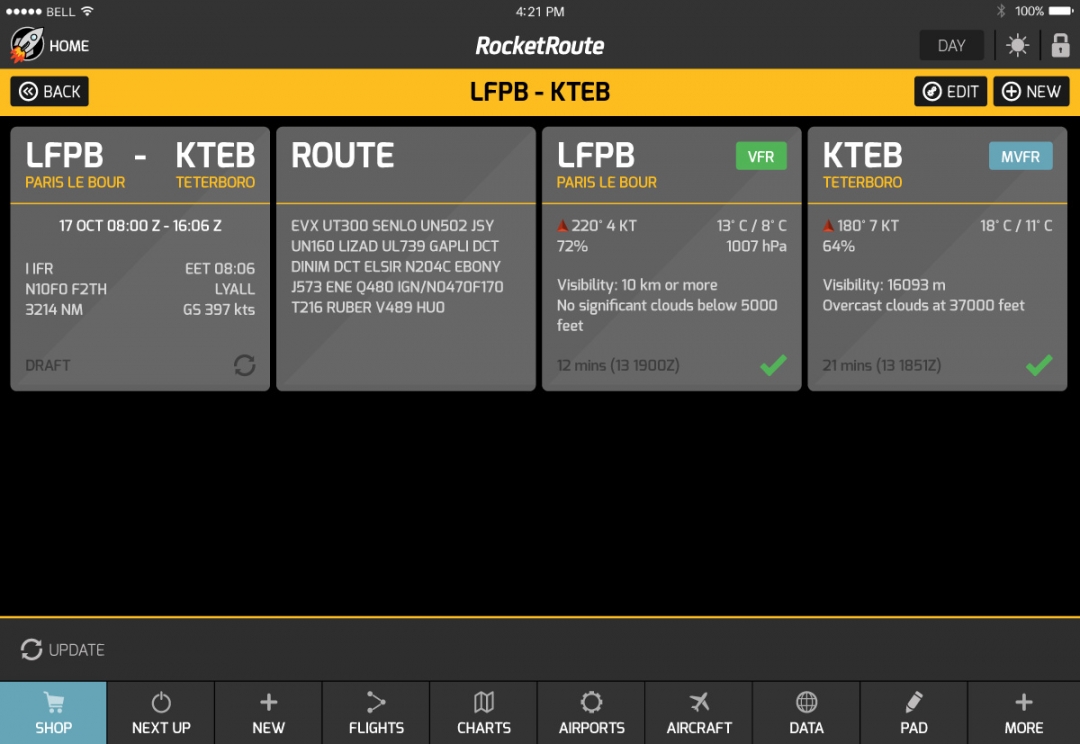Tap the padlock lock icon
This screenshot has width=1080, height=744.
[1060, 45]
